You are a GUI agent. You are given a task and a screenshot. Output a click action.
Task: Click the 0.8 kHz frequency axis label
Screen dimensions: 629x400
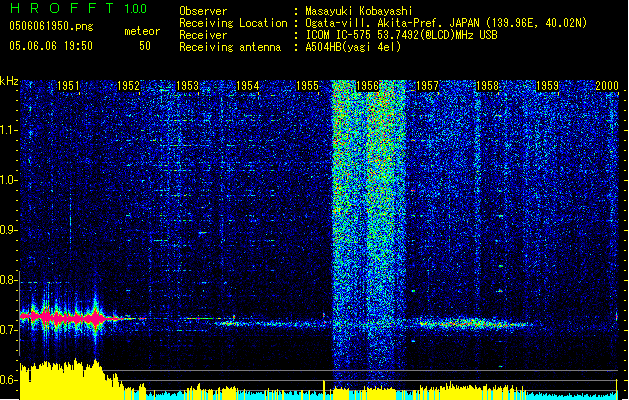coord(9,280)
